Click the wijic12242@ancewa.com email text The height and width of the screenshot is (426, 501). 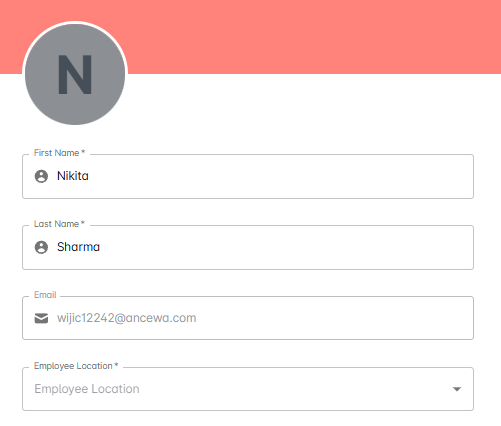[127, 318]
